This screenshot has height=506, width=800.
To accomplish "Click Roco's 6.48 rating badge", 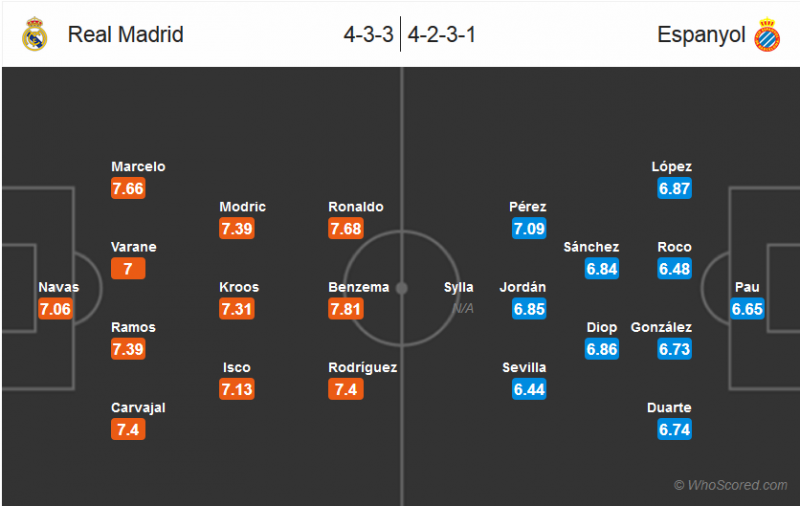I will [x=674, y=269].
